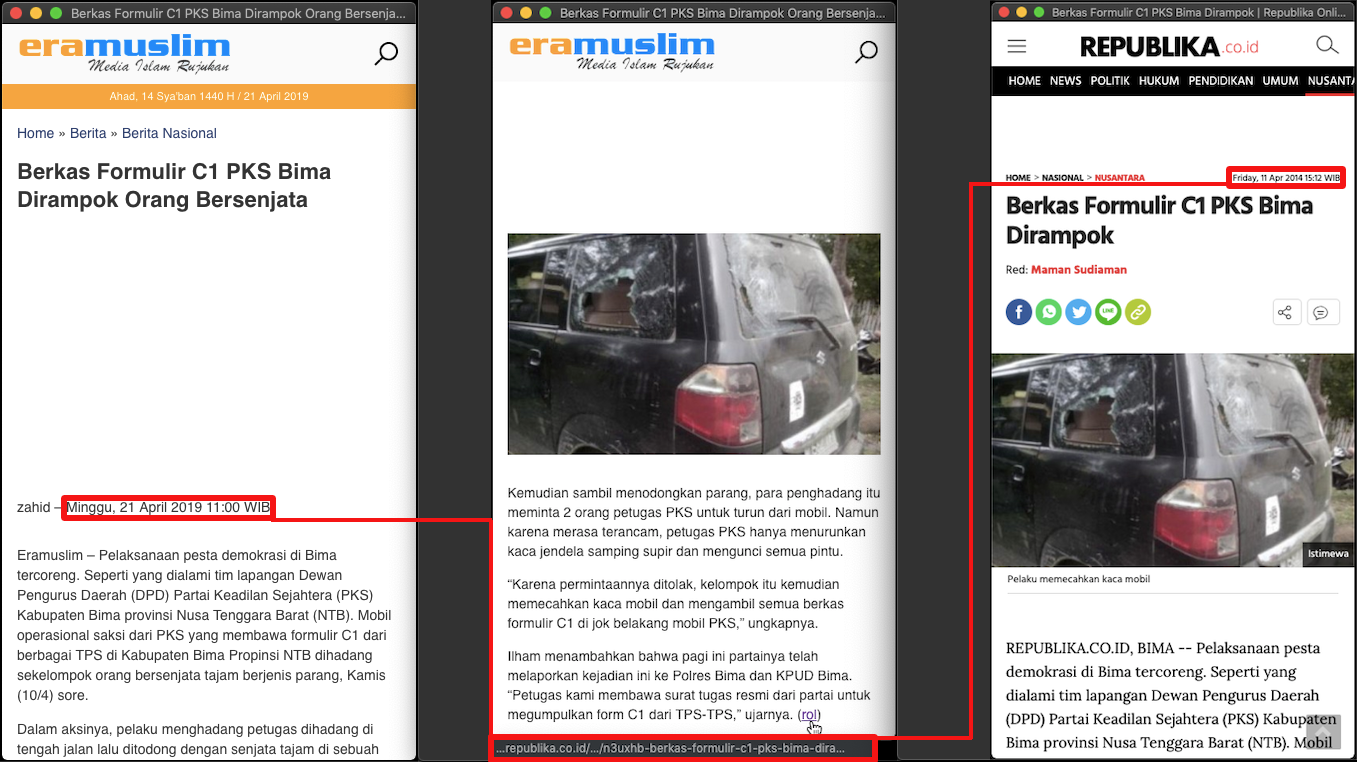Go to the PENDIDIKAN navigation tab
Viewport: 1357px width, 762px height.
pyautogui.click(x=1220, y=81)
